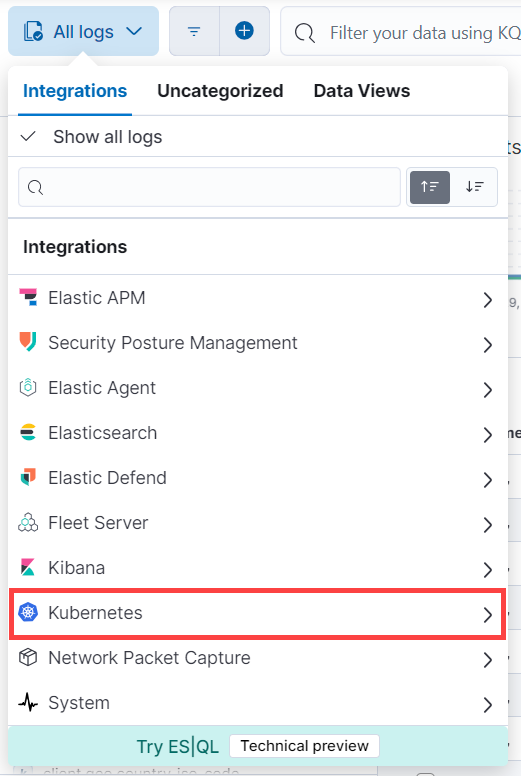Expand Elasticsearch chevron arrow
Image resolution: width=521 pixels, height=776 pixels.
[487, 435]
